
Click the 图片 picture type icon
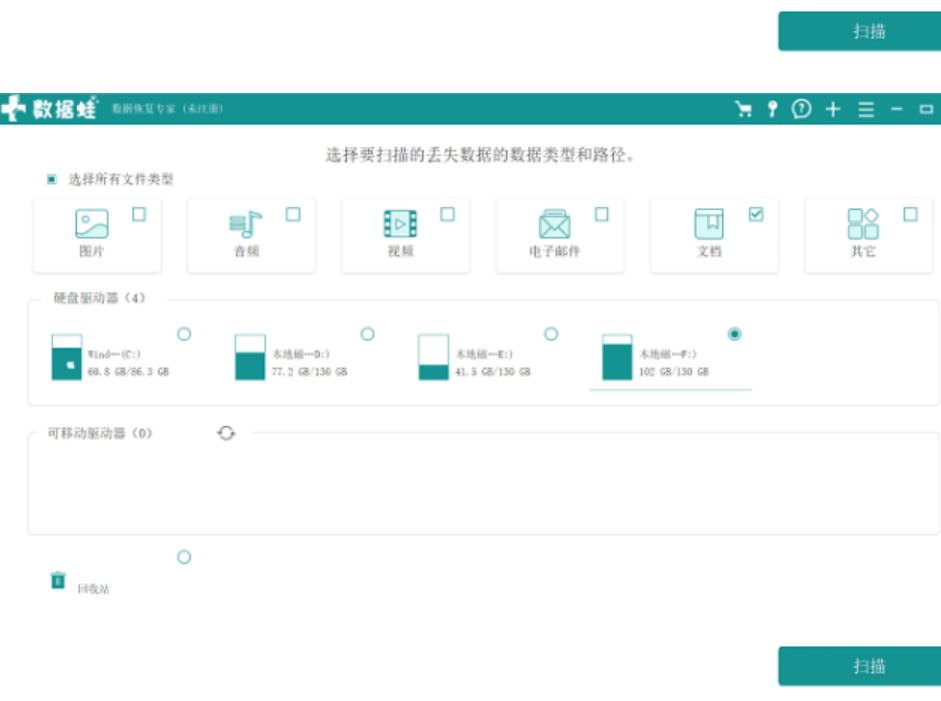point(91,224)
